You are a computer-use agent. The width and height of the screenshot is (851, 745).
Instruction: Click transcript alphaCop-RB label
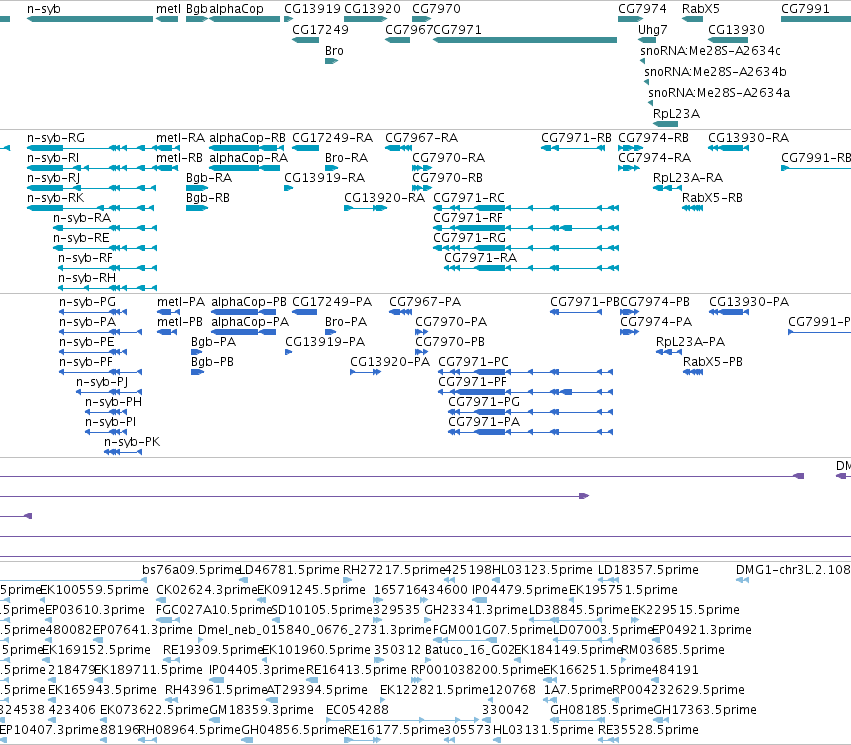(247, 138)
